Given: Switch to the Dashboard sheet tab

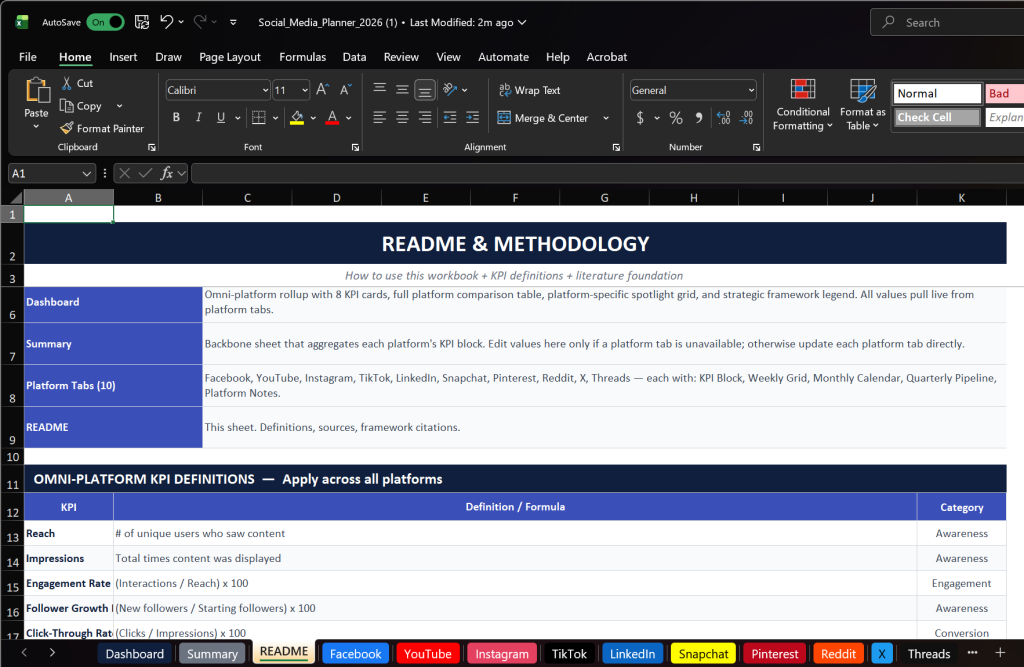Looking at the screenshot, I should pos(134,654).
